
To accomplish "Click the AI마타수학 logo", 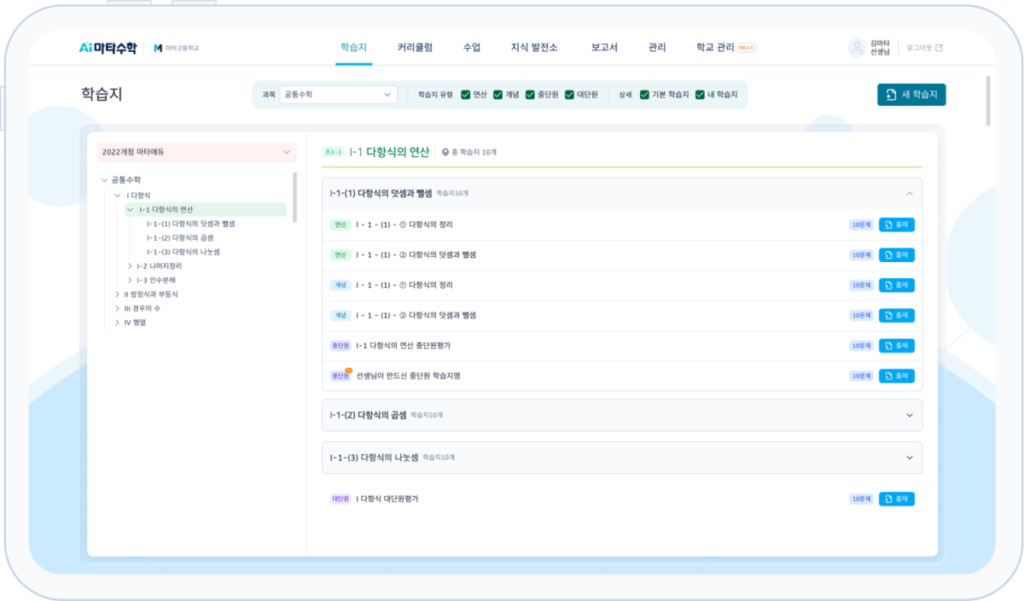I will pos(108,48).
